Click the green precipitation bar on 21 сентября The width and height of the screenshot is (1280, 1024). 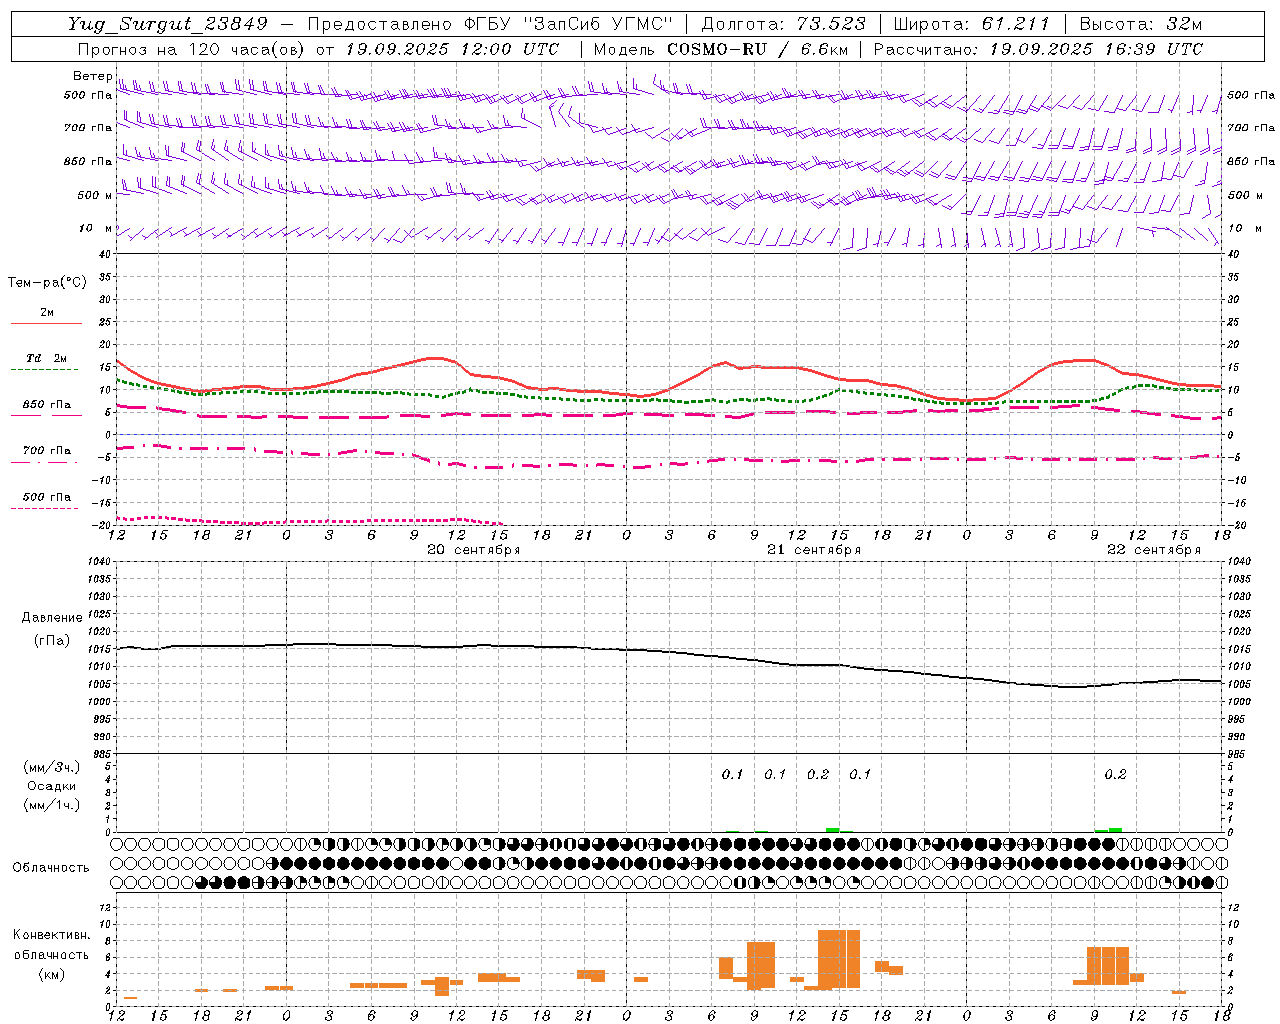click(833, 830)
